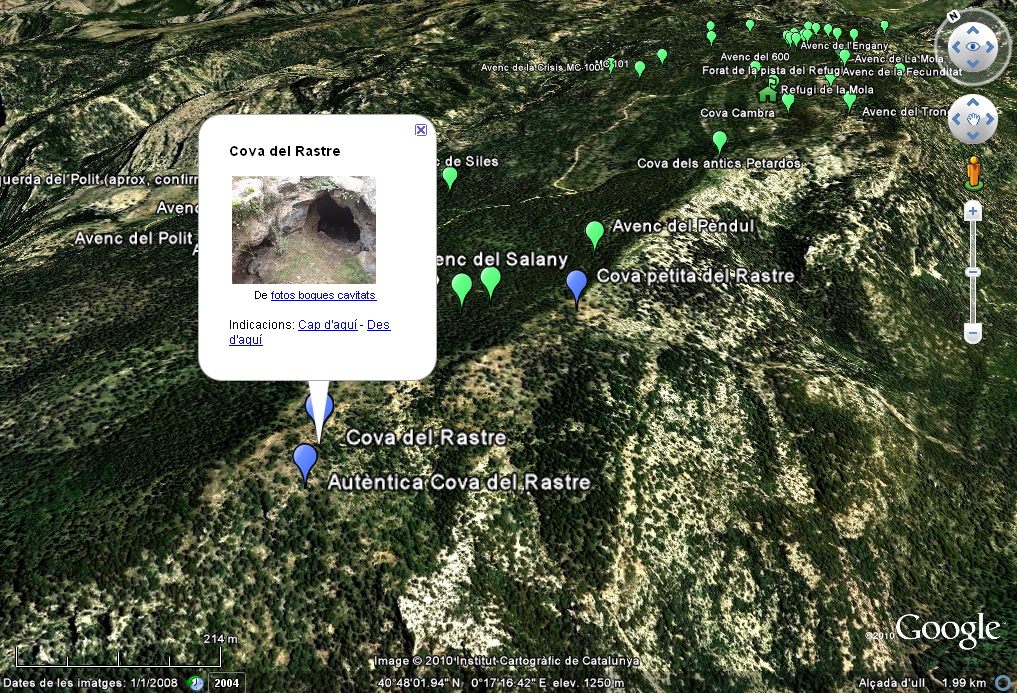Select the Avenc del Pèndul green placemark
The height and width of the screenshot is (693, 1017).
coord(595,234)
